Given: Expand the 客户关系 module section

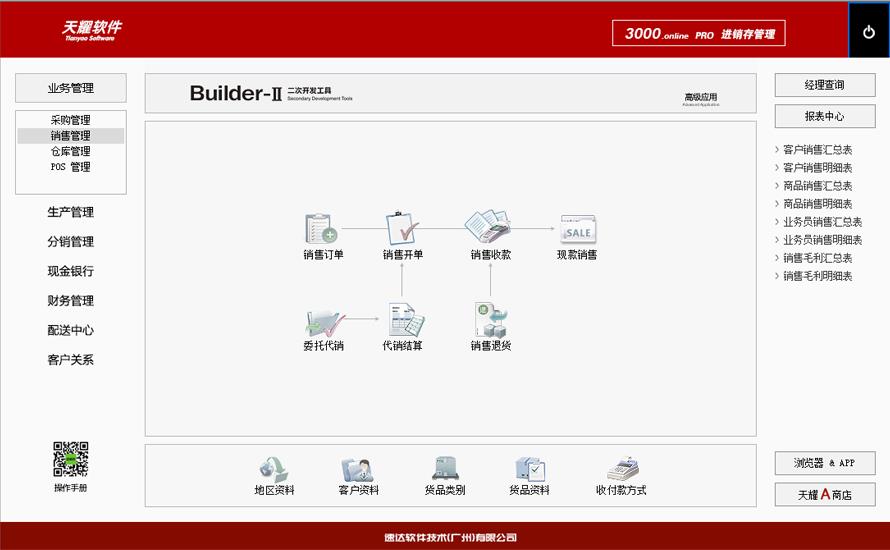Looking at the screenshot, I should (70, 360).
